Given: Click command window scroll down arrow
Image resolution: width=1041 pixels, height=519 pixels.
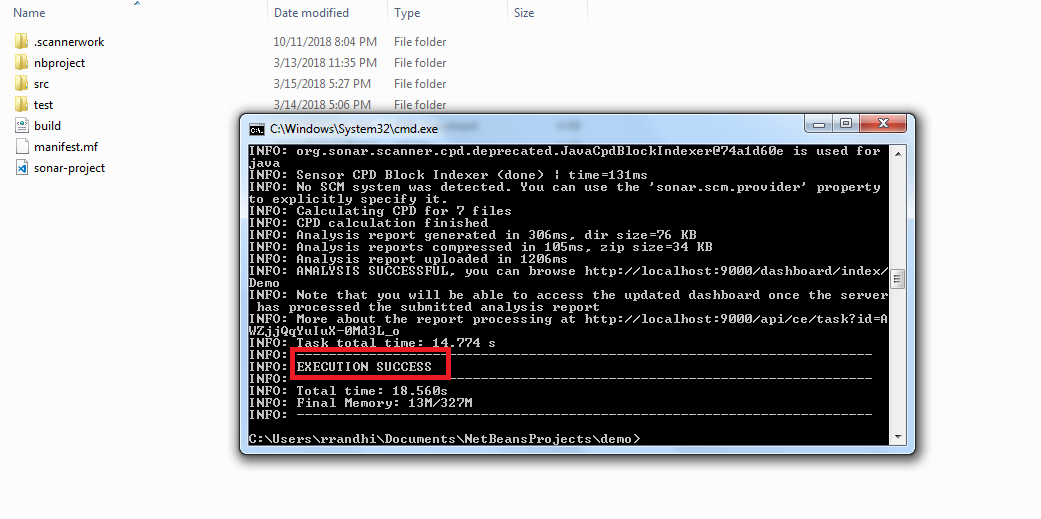Looking at the screenshot, I should 898,437.
